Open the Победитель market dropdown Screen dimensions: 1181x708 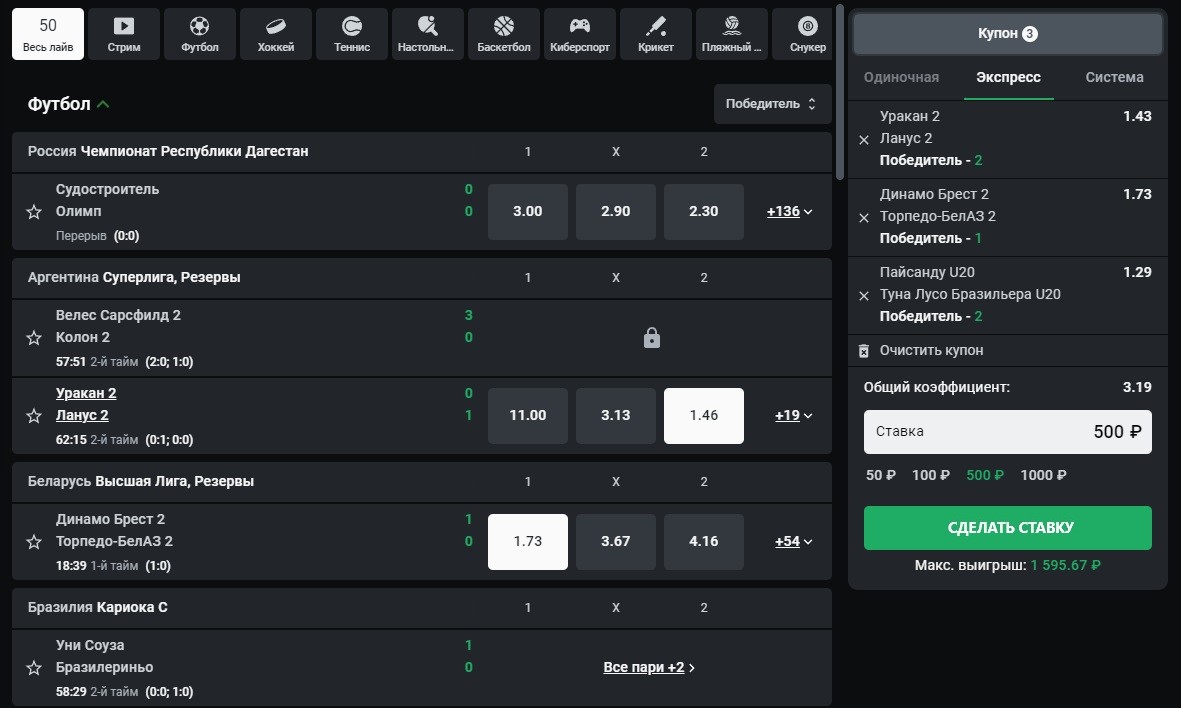(x=772, y=104)
